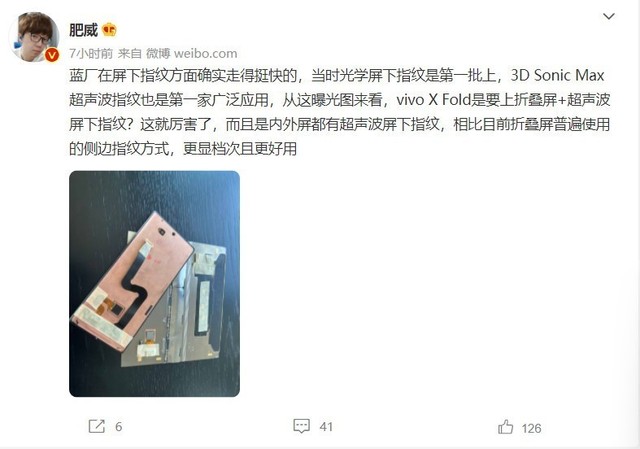Click the crown membership badge beside 肥威

click(x=109, y=30)
